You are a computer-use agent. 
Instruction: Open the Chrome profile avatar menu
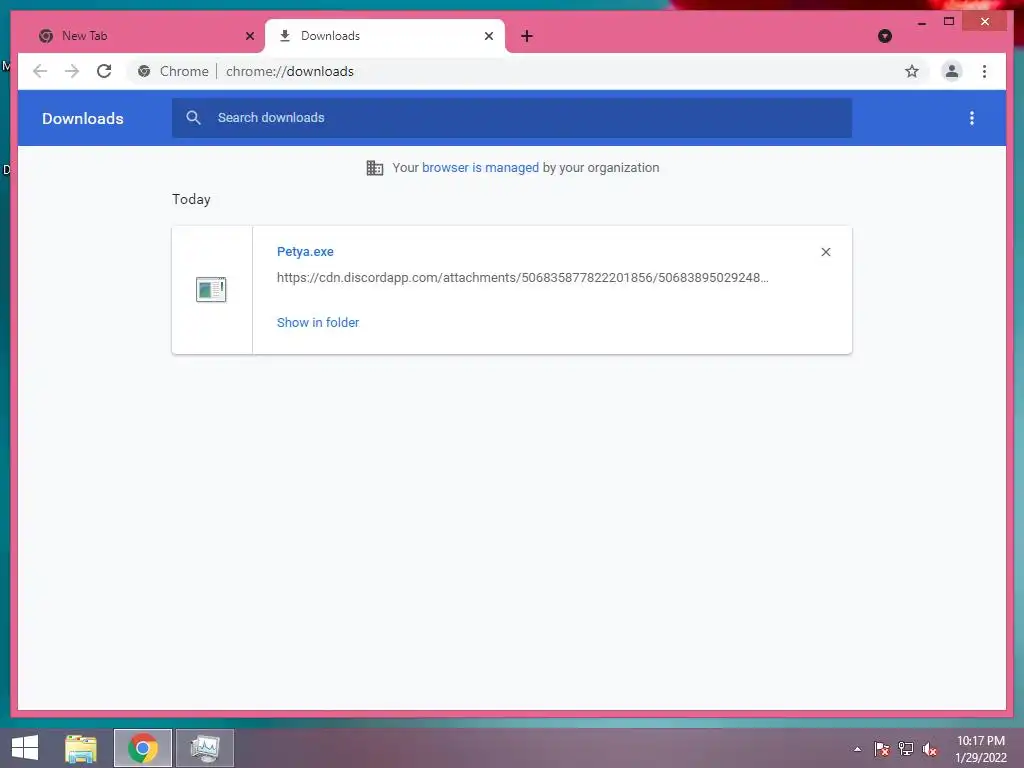(x=952, y=71)
